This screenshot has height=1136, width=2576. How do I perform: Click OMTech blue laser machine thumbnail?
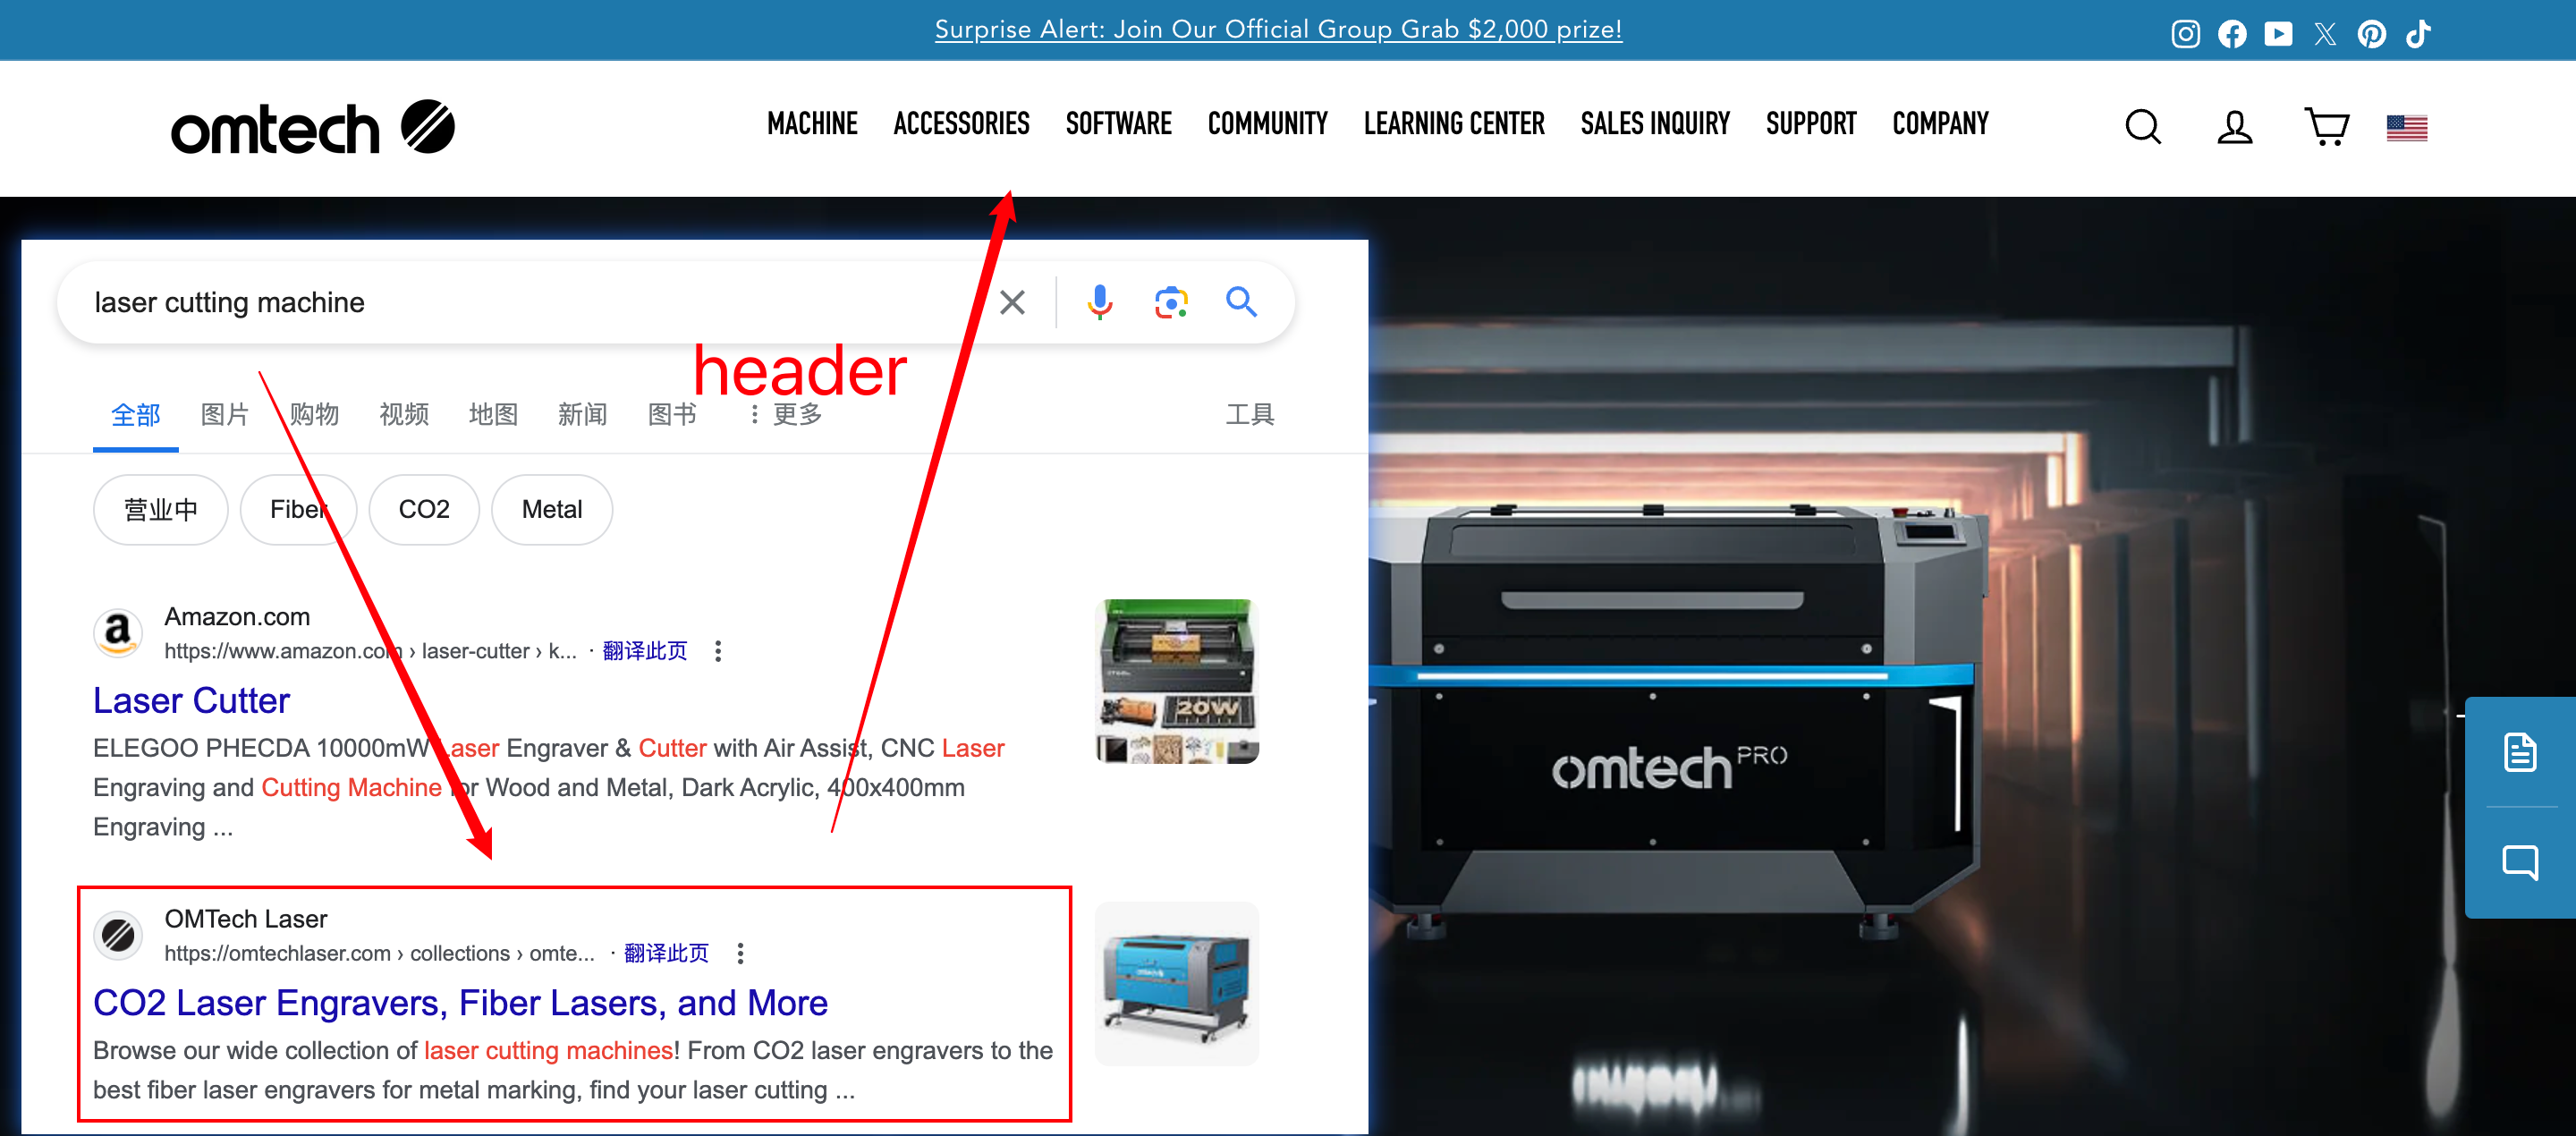coord(1177,984)
